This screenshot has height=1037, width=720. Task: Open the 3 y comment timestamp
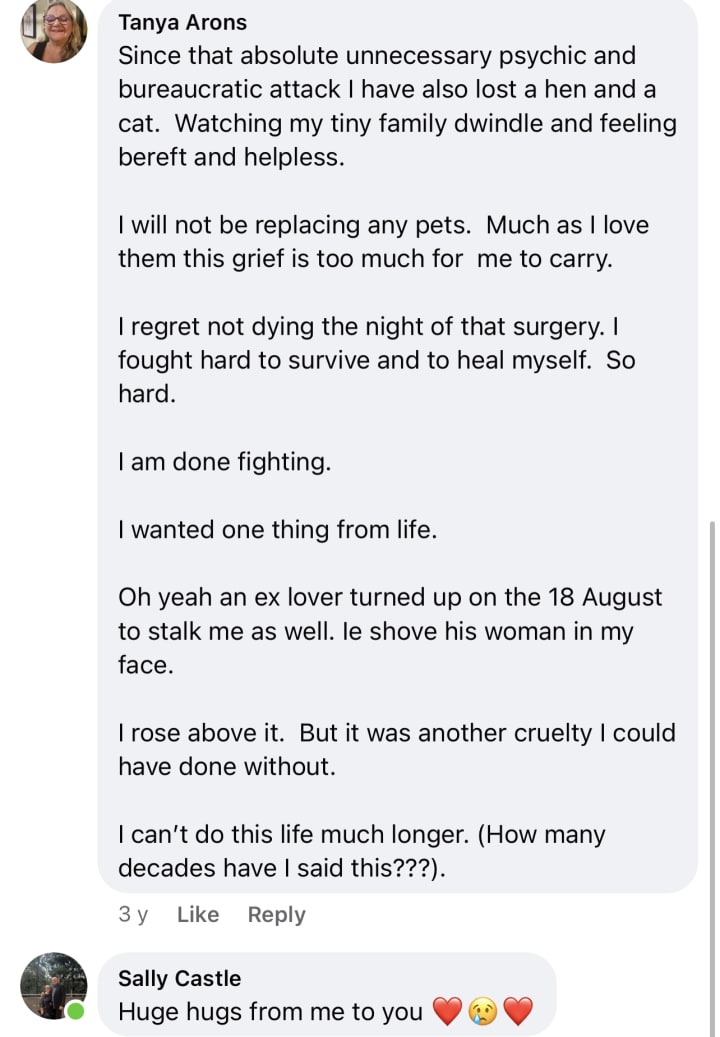pos(133,915)
